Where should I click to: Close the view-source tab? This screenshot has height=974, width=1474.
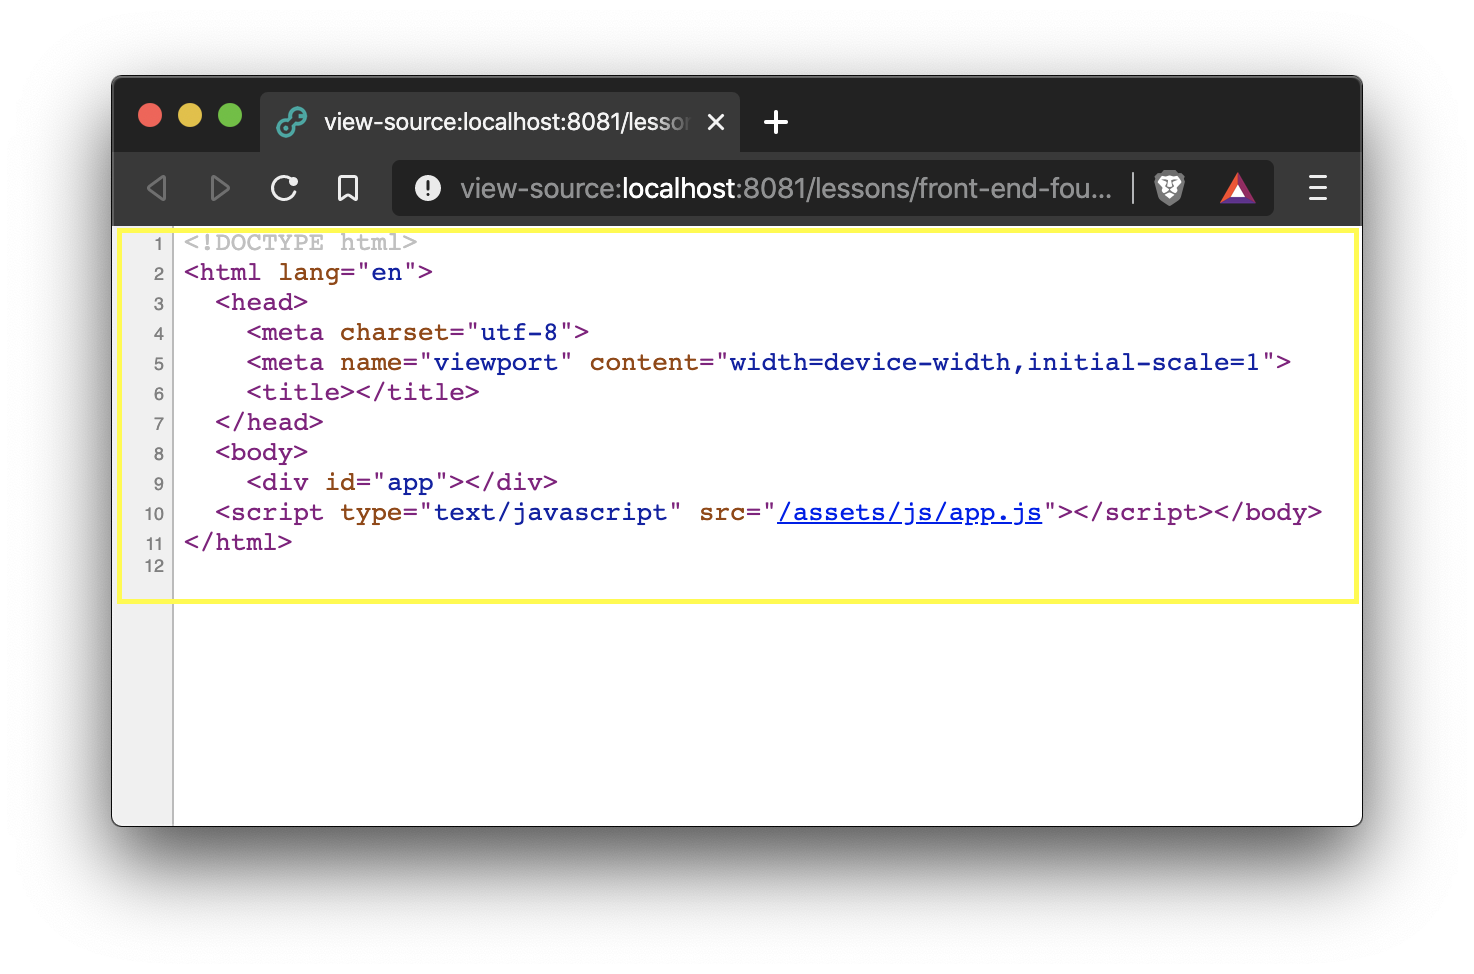[x=716, y=121]
